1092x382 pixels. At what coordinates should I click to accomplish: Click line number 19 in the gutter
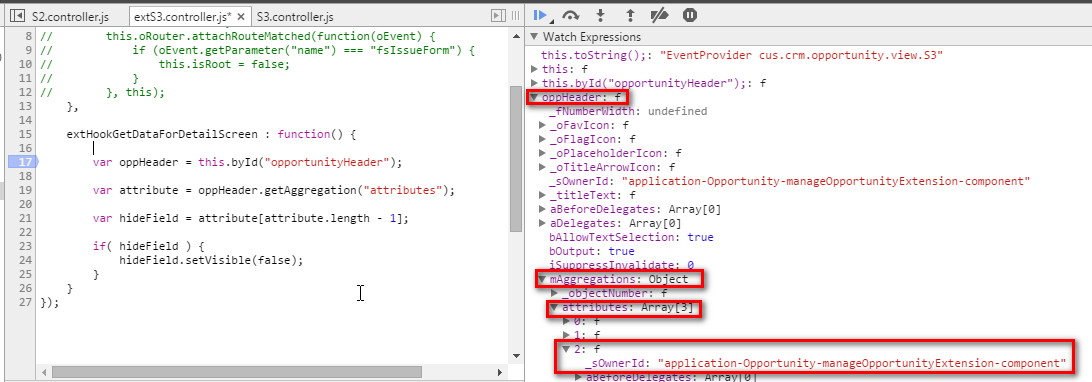[26, 190]
